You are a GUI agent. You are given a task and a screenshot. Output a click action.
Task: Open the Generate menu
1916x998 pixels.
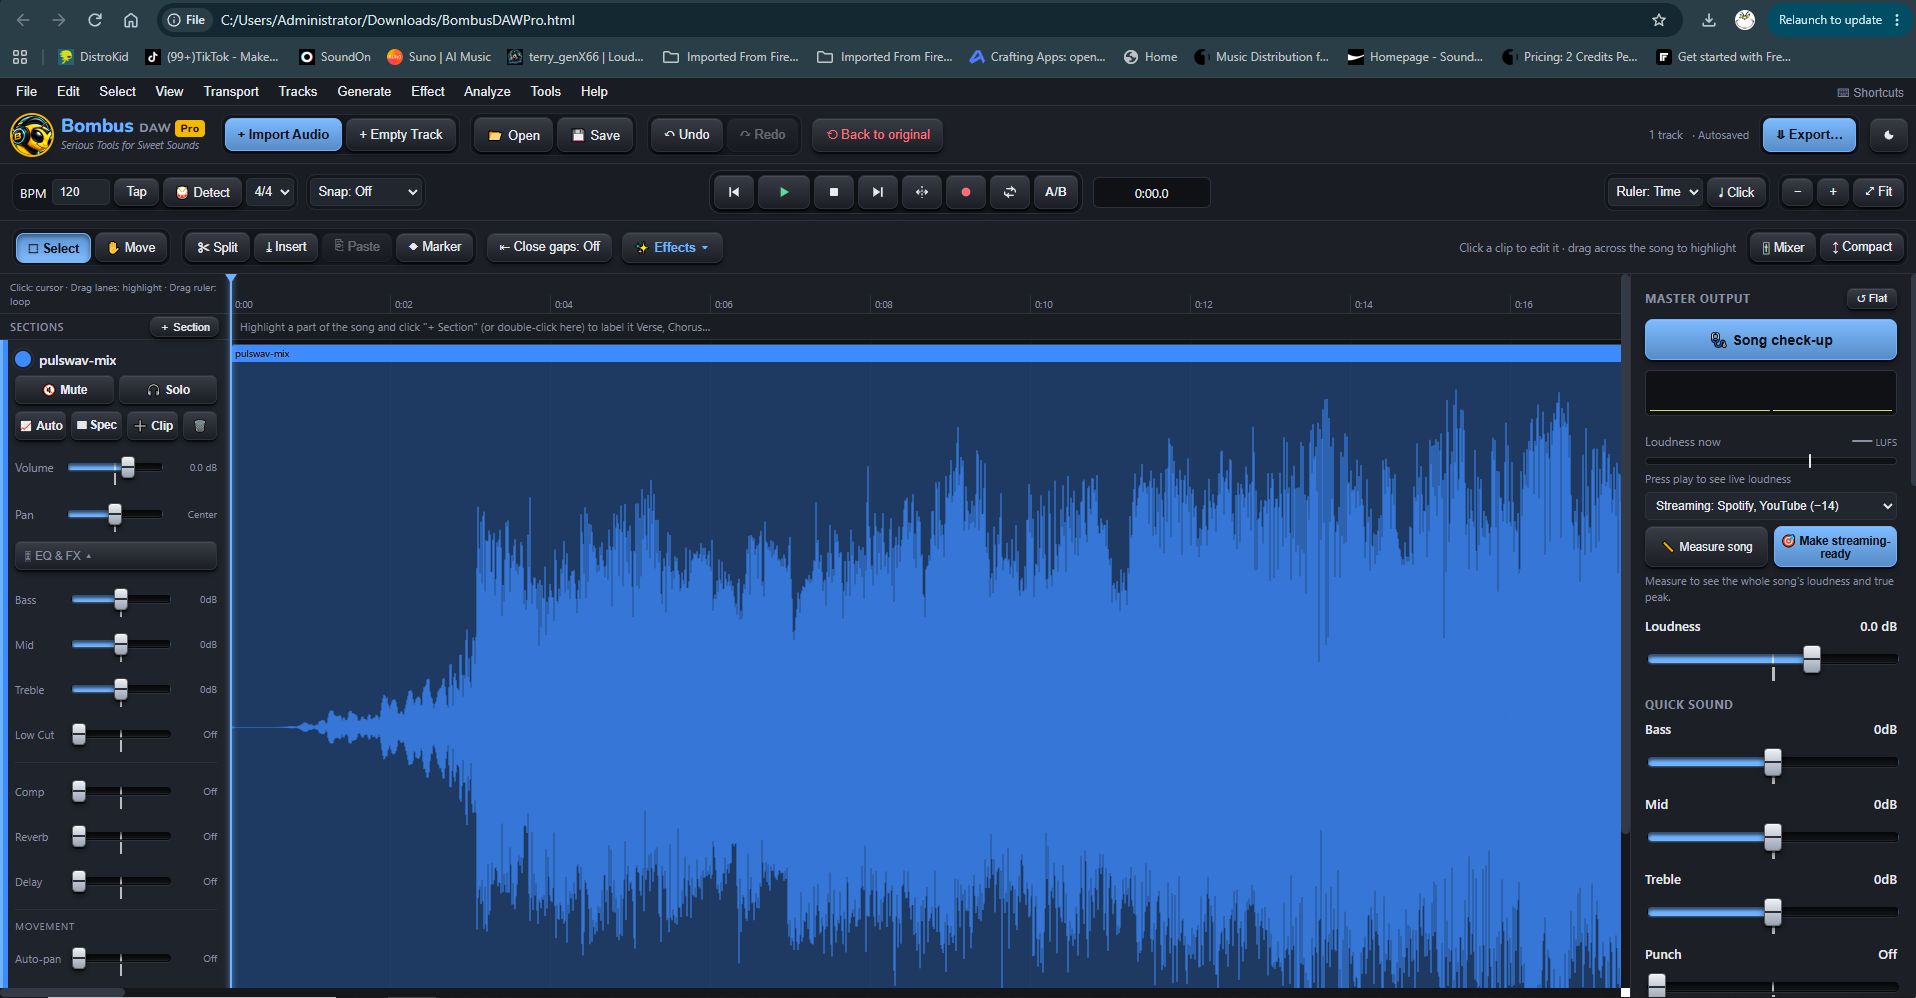364,91
